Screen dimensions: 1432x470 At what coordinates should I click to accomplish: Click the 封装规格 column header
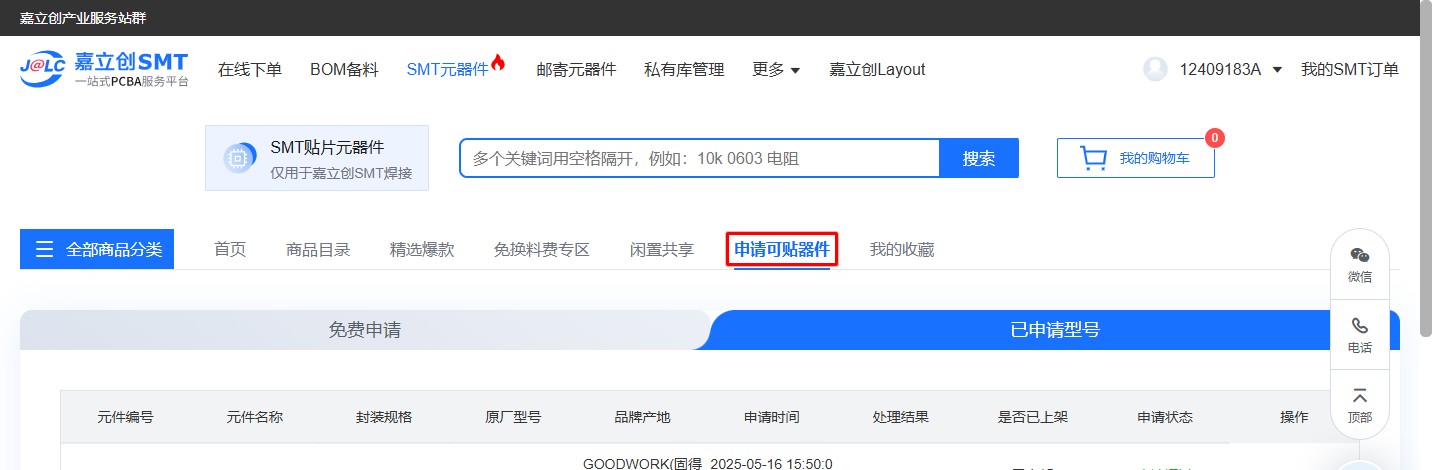pos(384,417)
